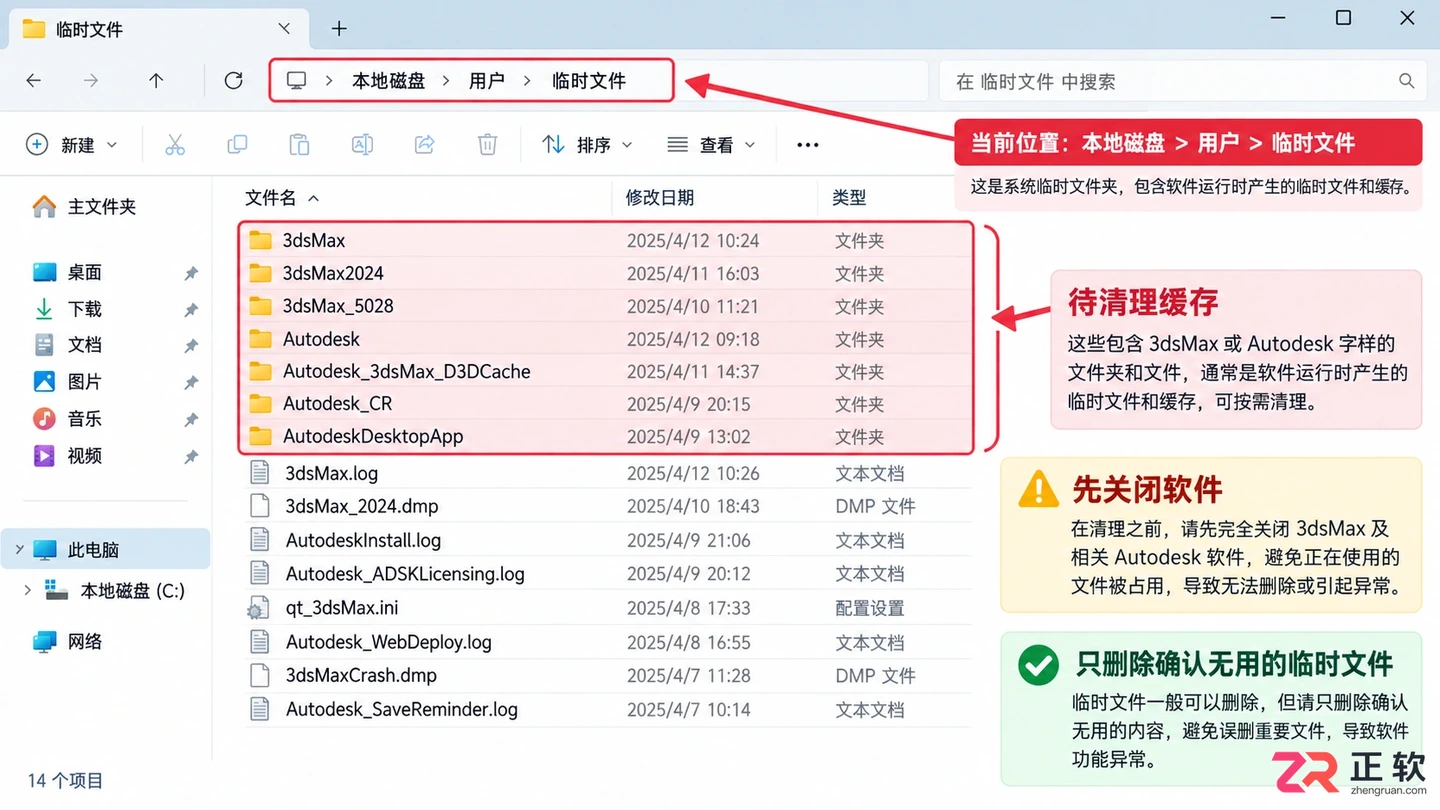Screen dimensions: 1440x810
Task: Click the Paste clipboard icon
Action: tap(299, 145)
